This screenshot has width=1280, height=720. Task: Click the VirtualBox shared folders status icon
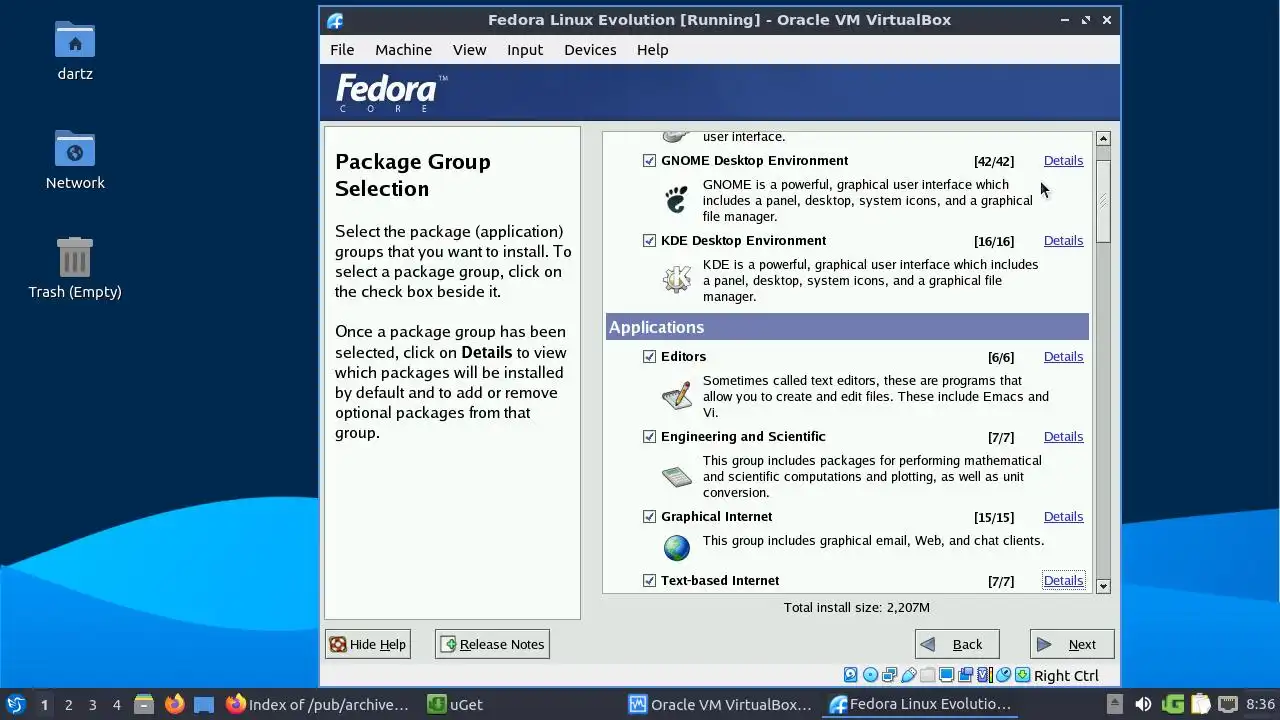tap(927, 675)
